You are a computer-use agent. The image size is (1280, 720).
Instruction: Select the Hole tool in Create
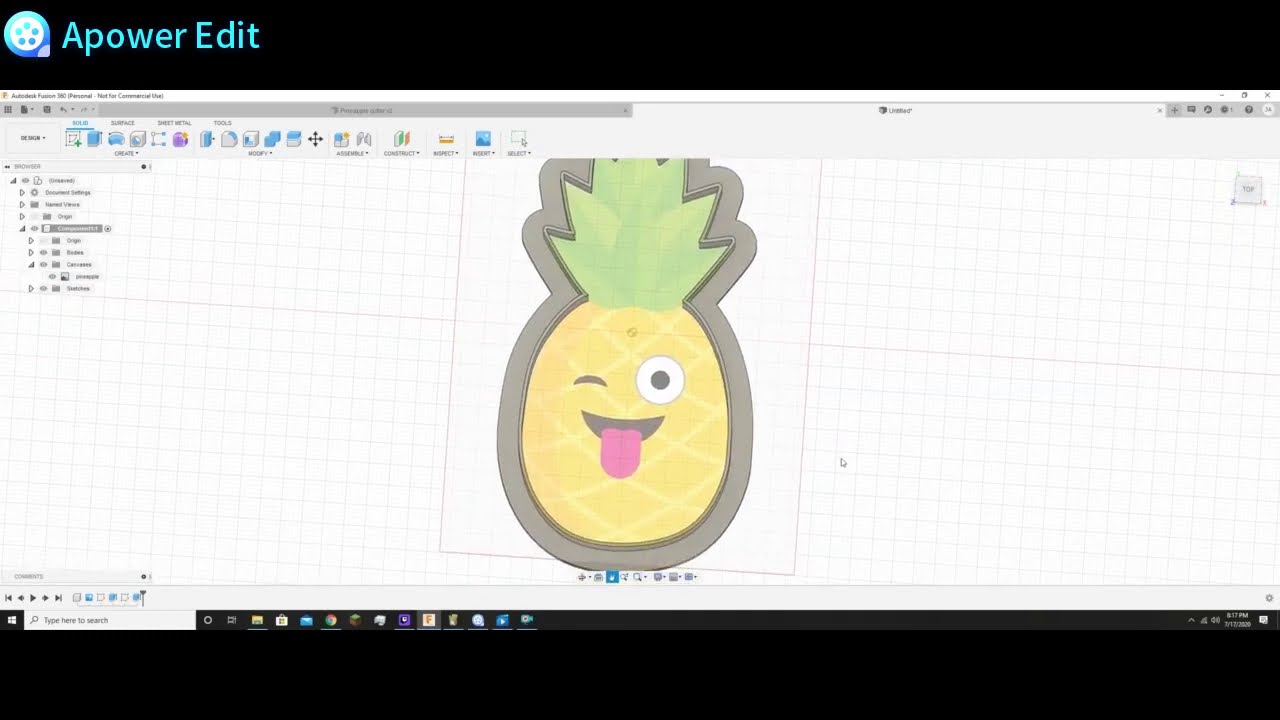pos(138,139)
